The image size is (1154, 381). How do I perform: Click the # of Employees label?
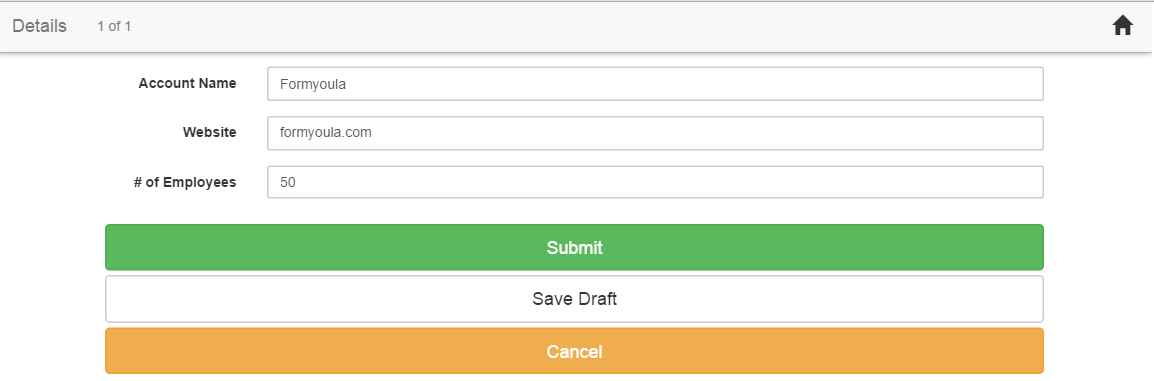[x=185, y=182]
